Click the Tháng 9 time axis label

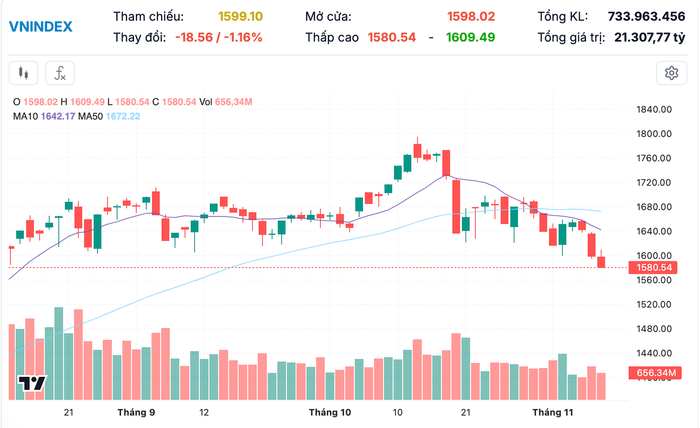click(x=136, y=412)
